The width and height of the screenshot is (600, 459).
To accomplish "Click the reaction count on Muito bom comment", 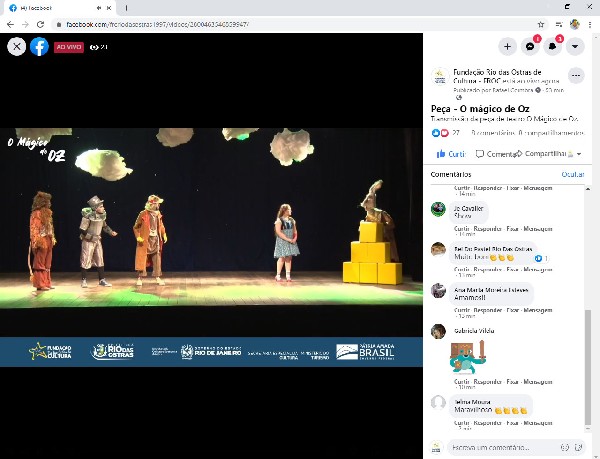I will pos(541,259).
